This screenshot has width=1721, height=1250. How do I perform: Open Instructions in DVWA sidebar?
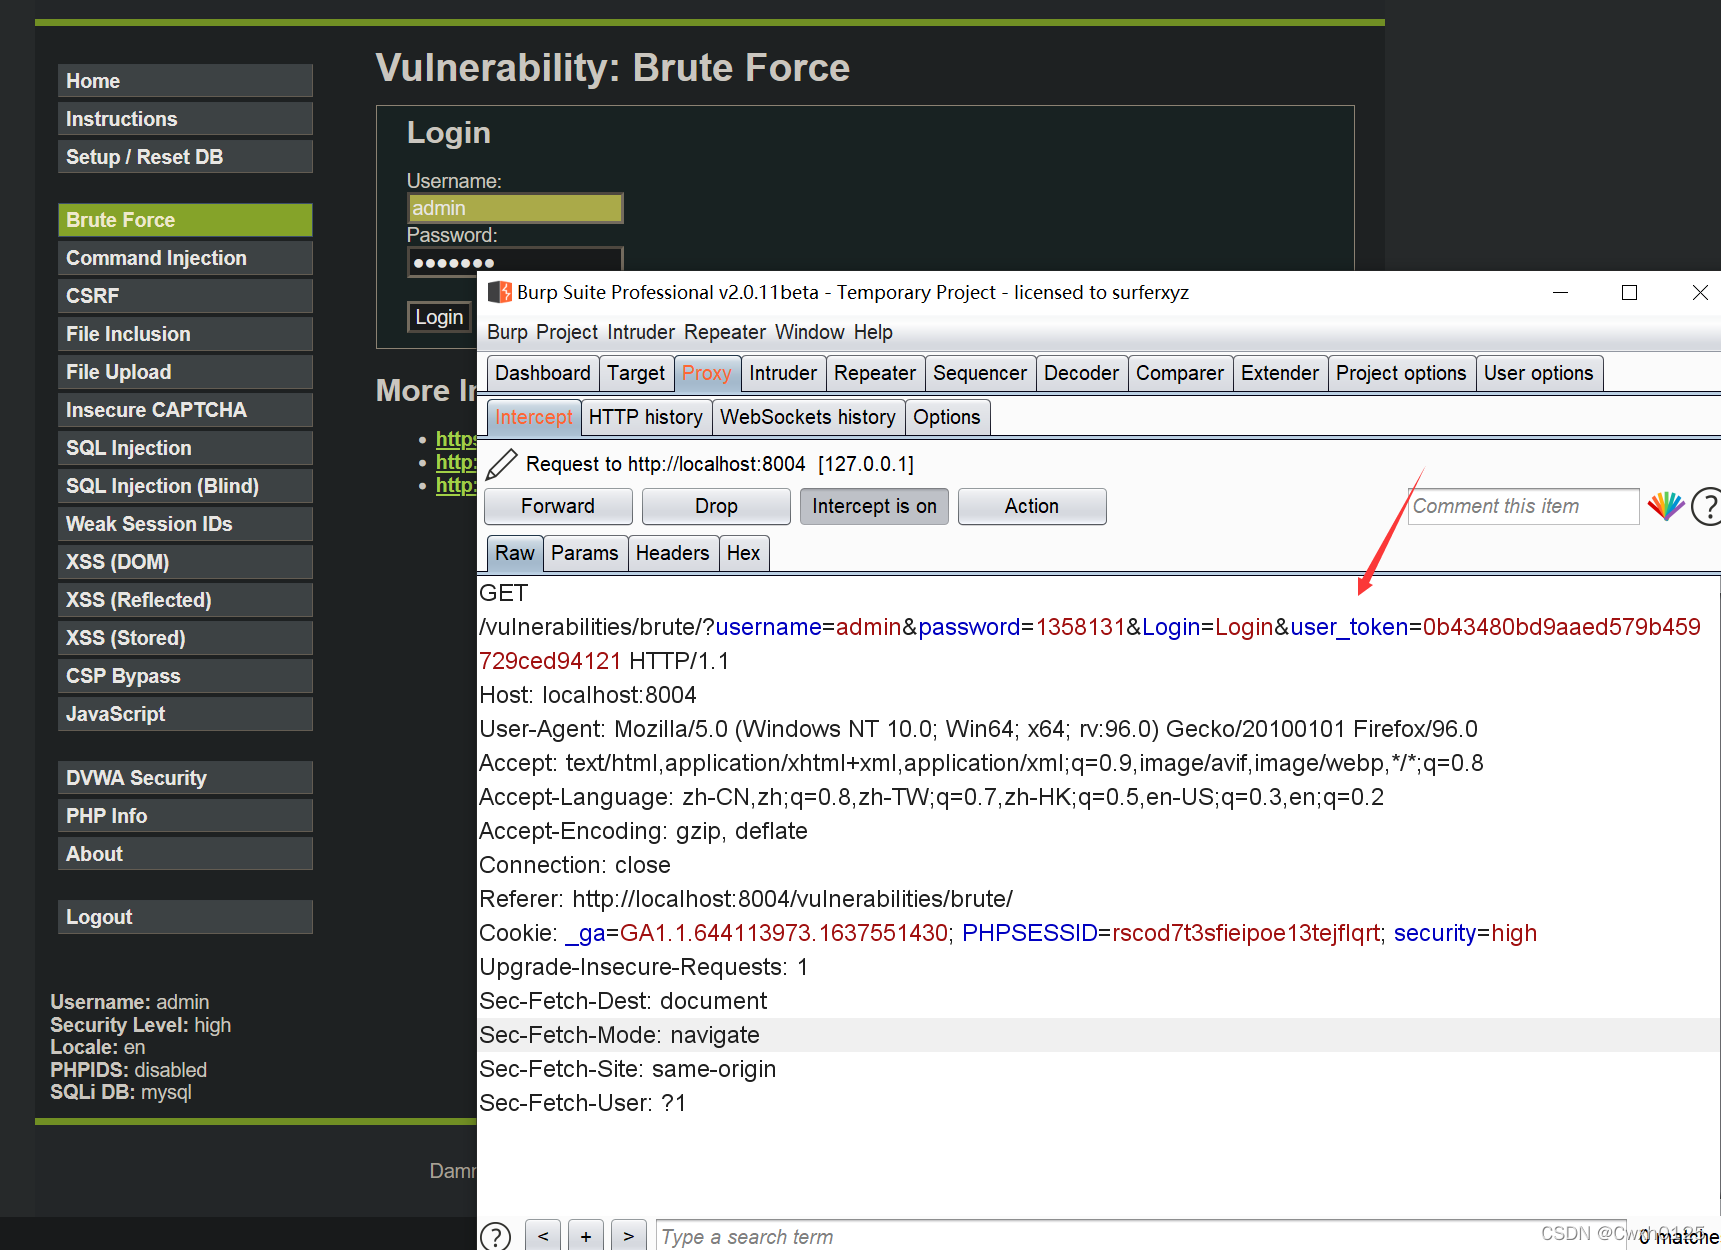pyautogui.click(x=185, y=119)
